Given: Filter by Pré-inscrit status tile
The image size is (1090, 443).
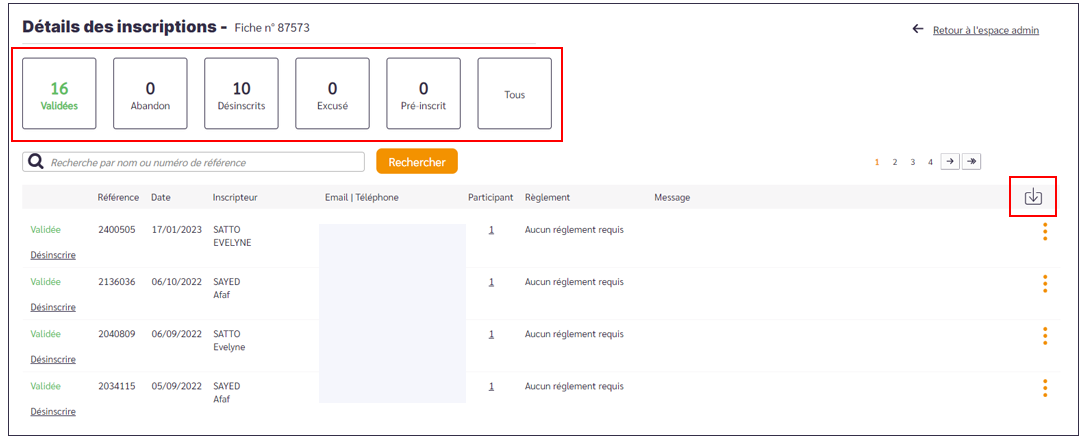Looking at the screenshot, I should 423,94.
